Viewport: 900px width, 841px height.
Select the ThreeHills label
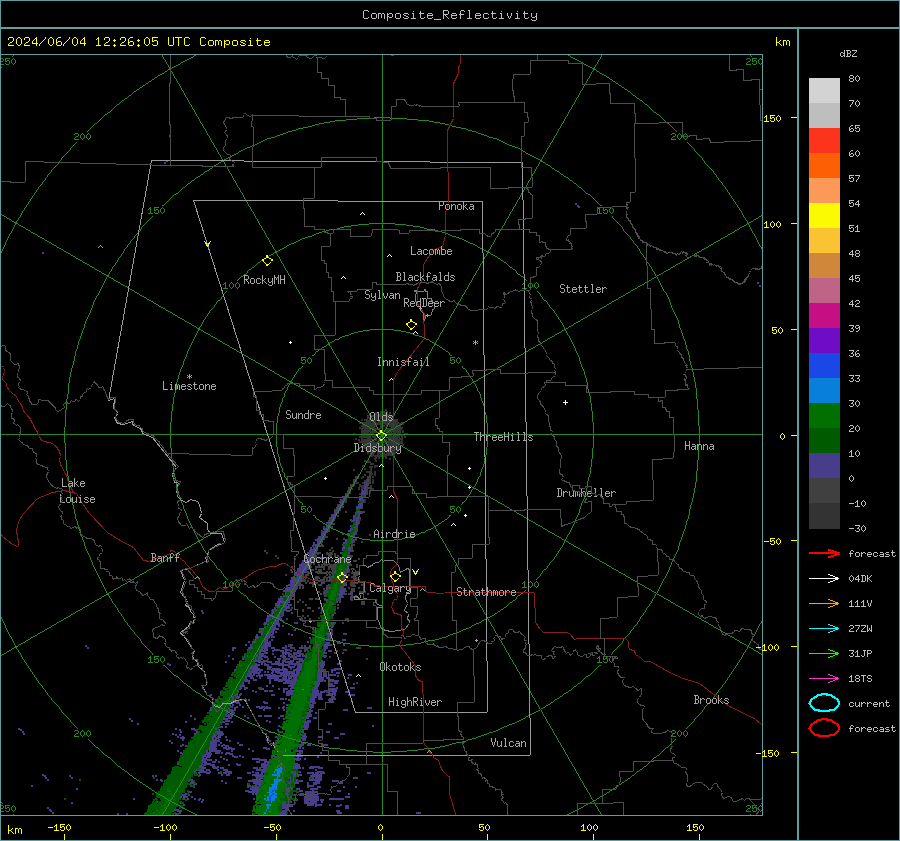pyautogui.click(x=503, y=437)
